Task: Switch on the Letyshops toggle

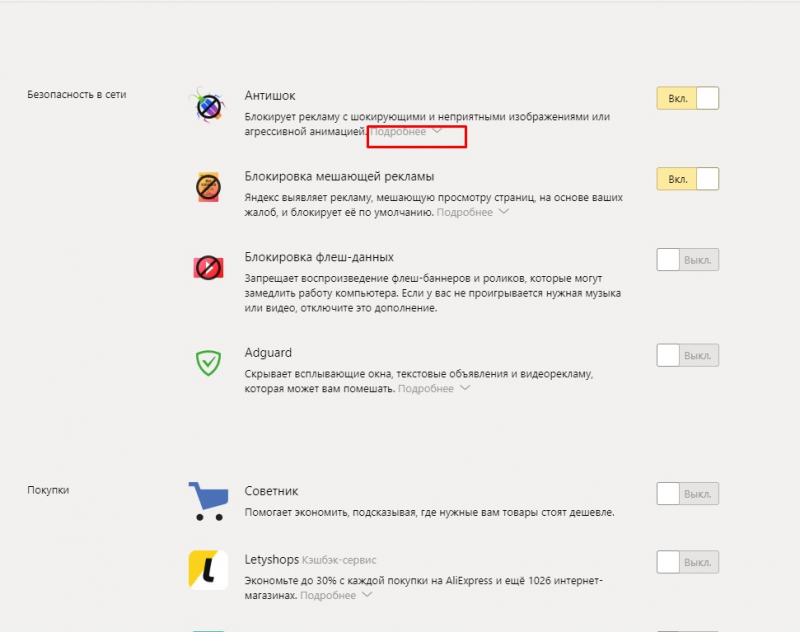Action: point(687,562)
